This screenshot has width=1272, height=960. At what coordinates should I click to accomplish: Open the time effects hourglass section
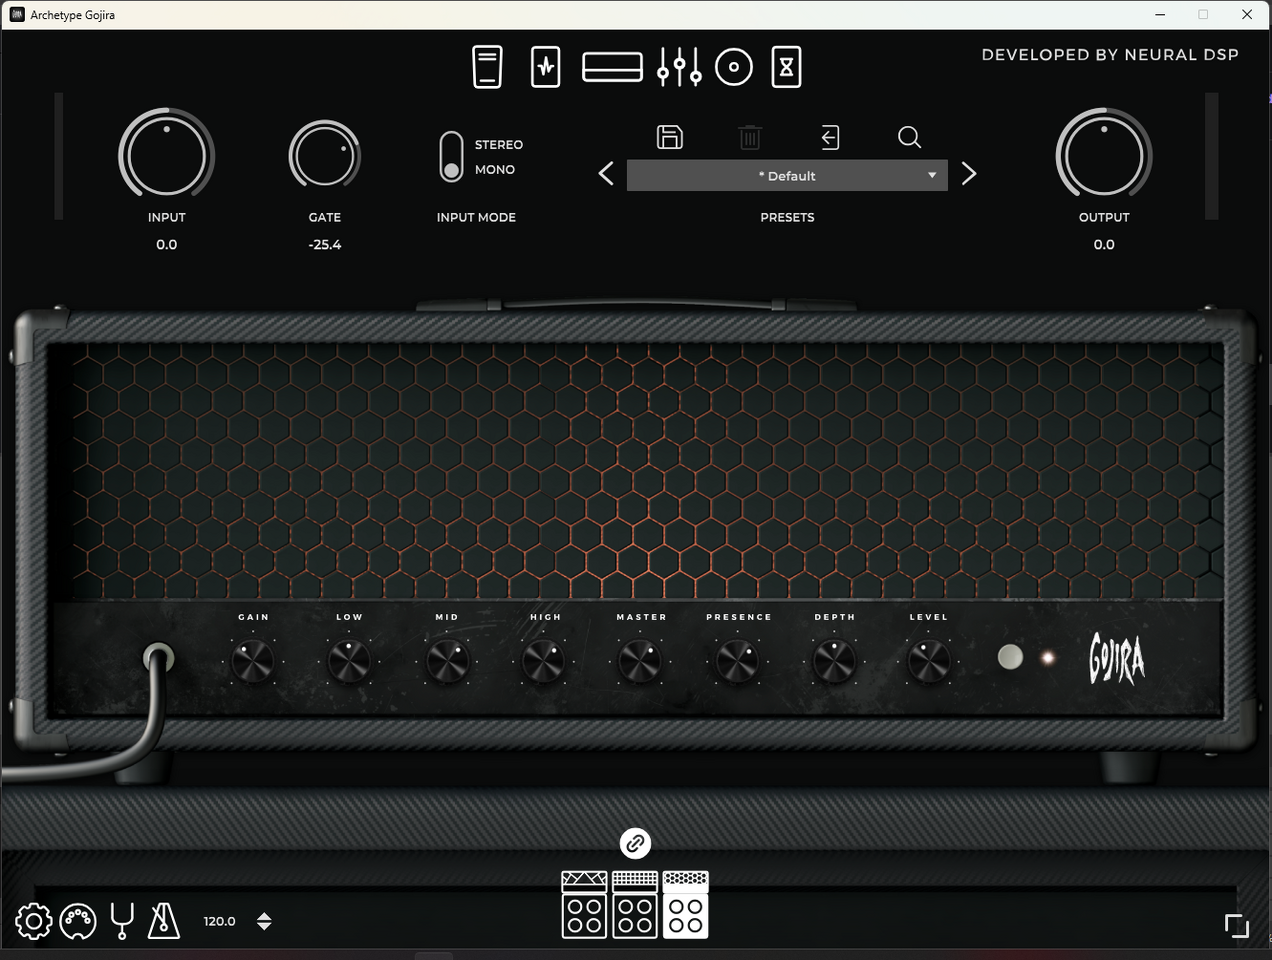(786, 67)
